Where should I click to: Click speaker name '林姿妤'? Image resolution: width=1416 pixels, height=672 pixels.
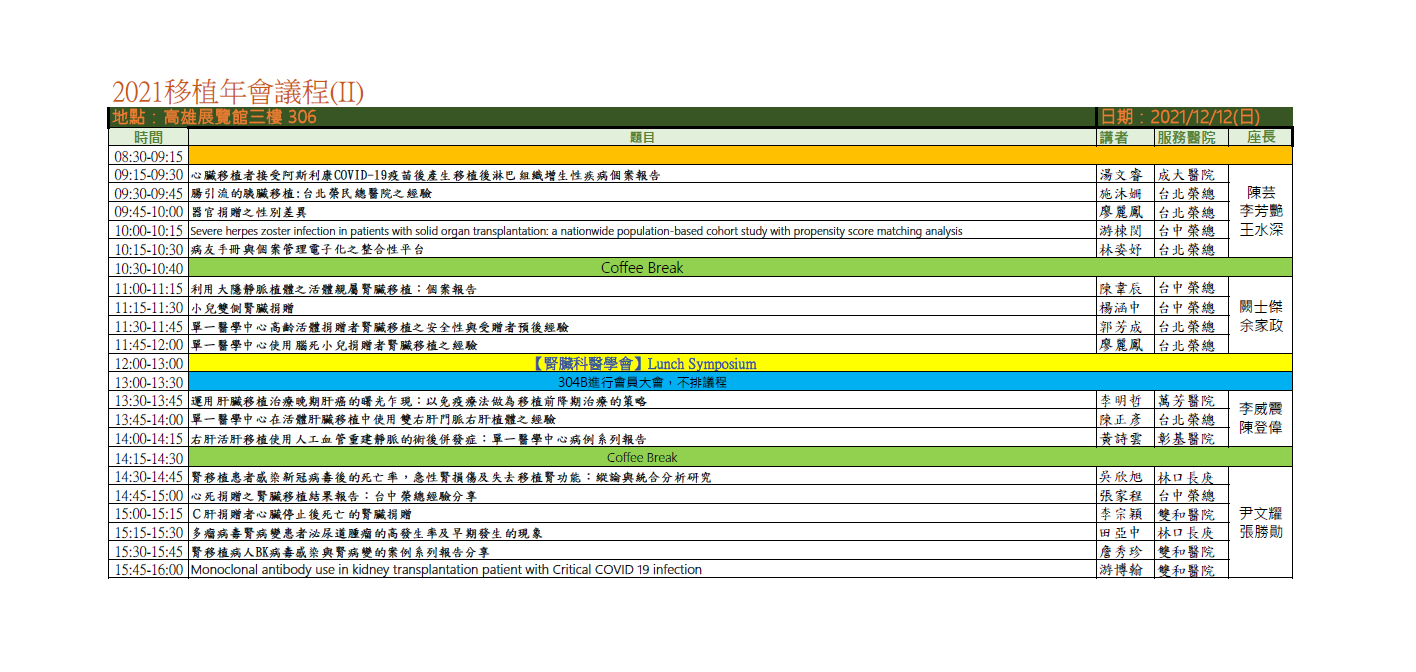(1119, 250)
